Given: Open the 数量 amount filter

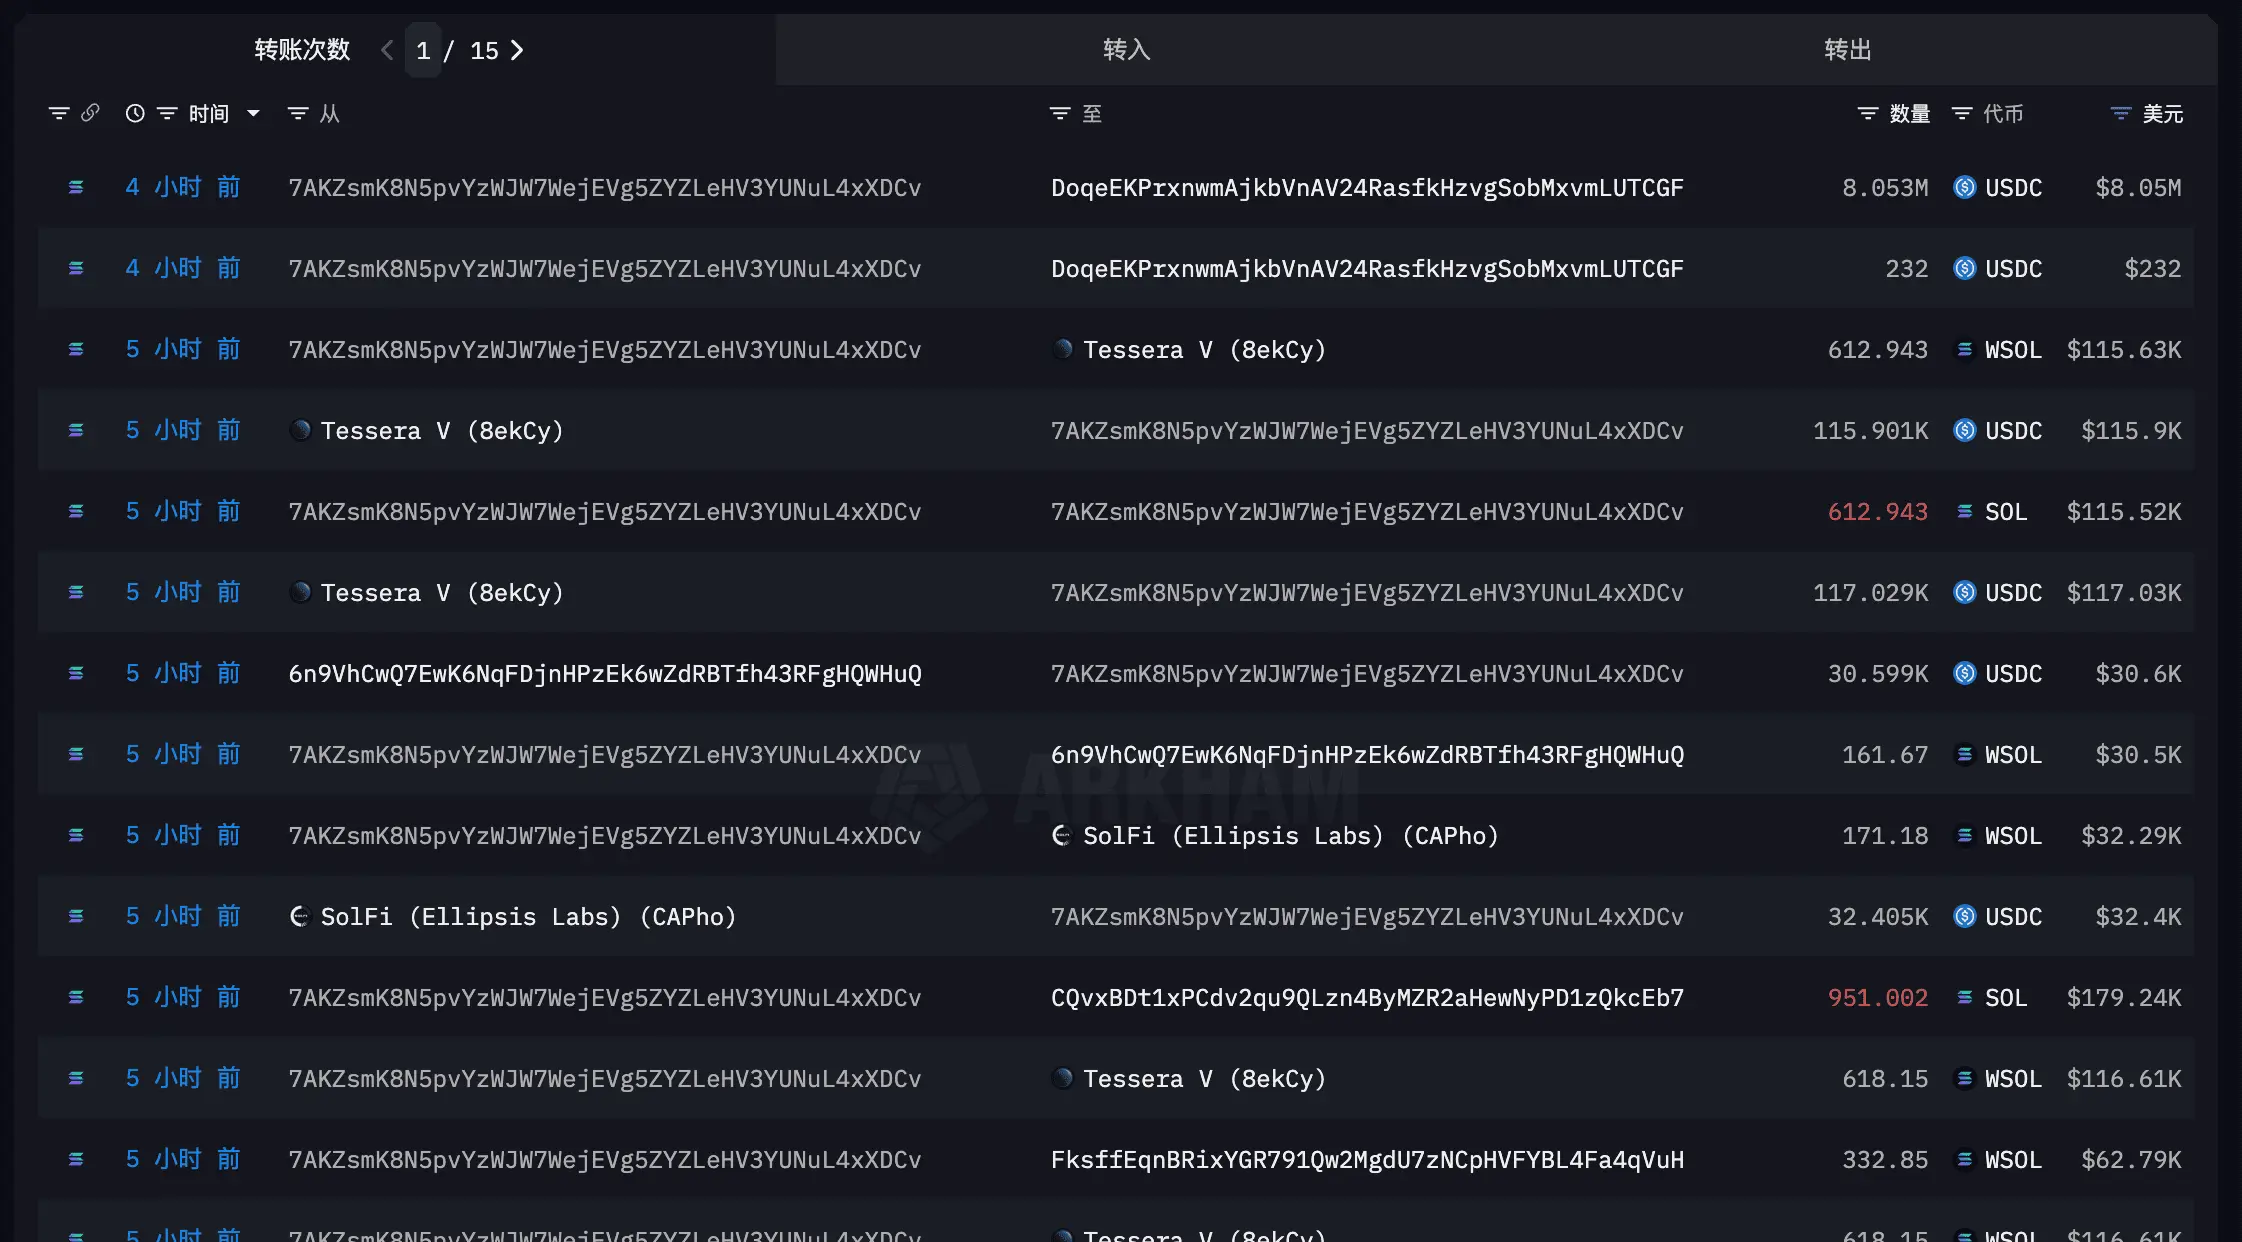Looking at the screenshot, I should (x=1868, y=114).
